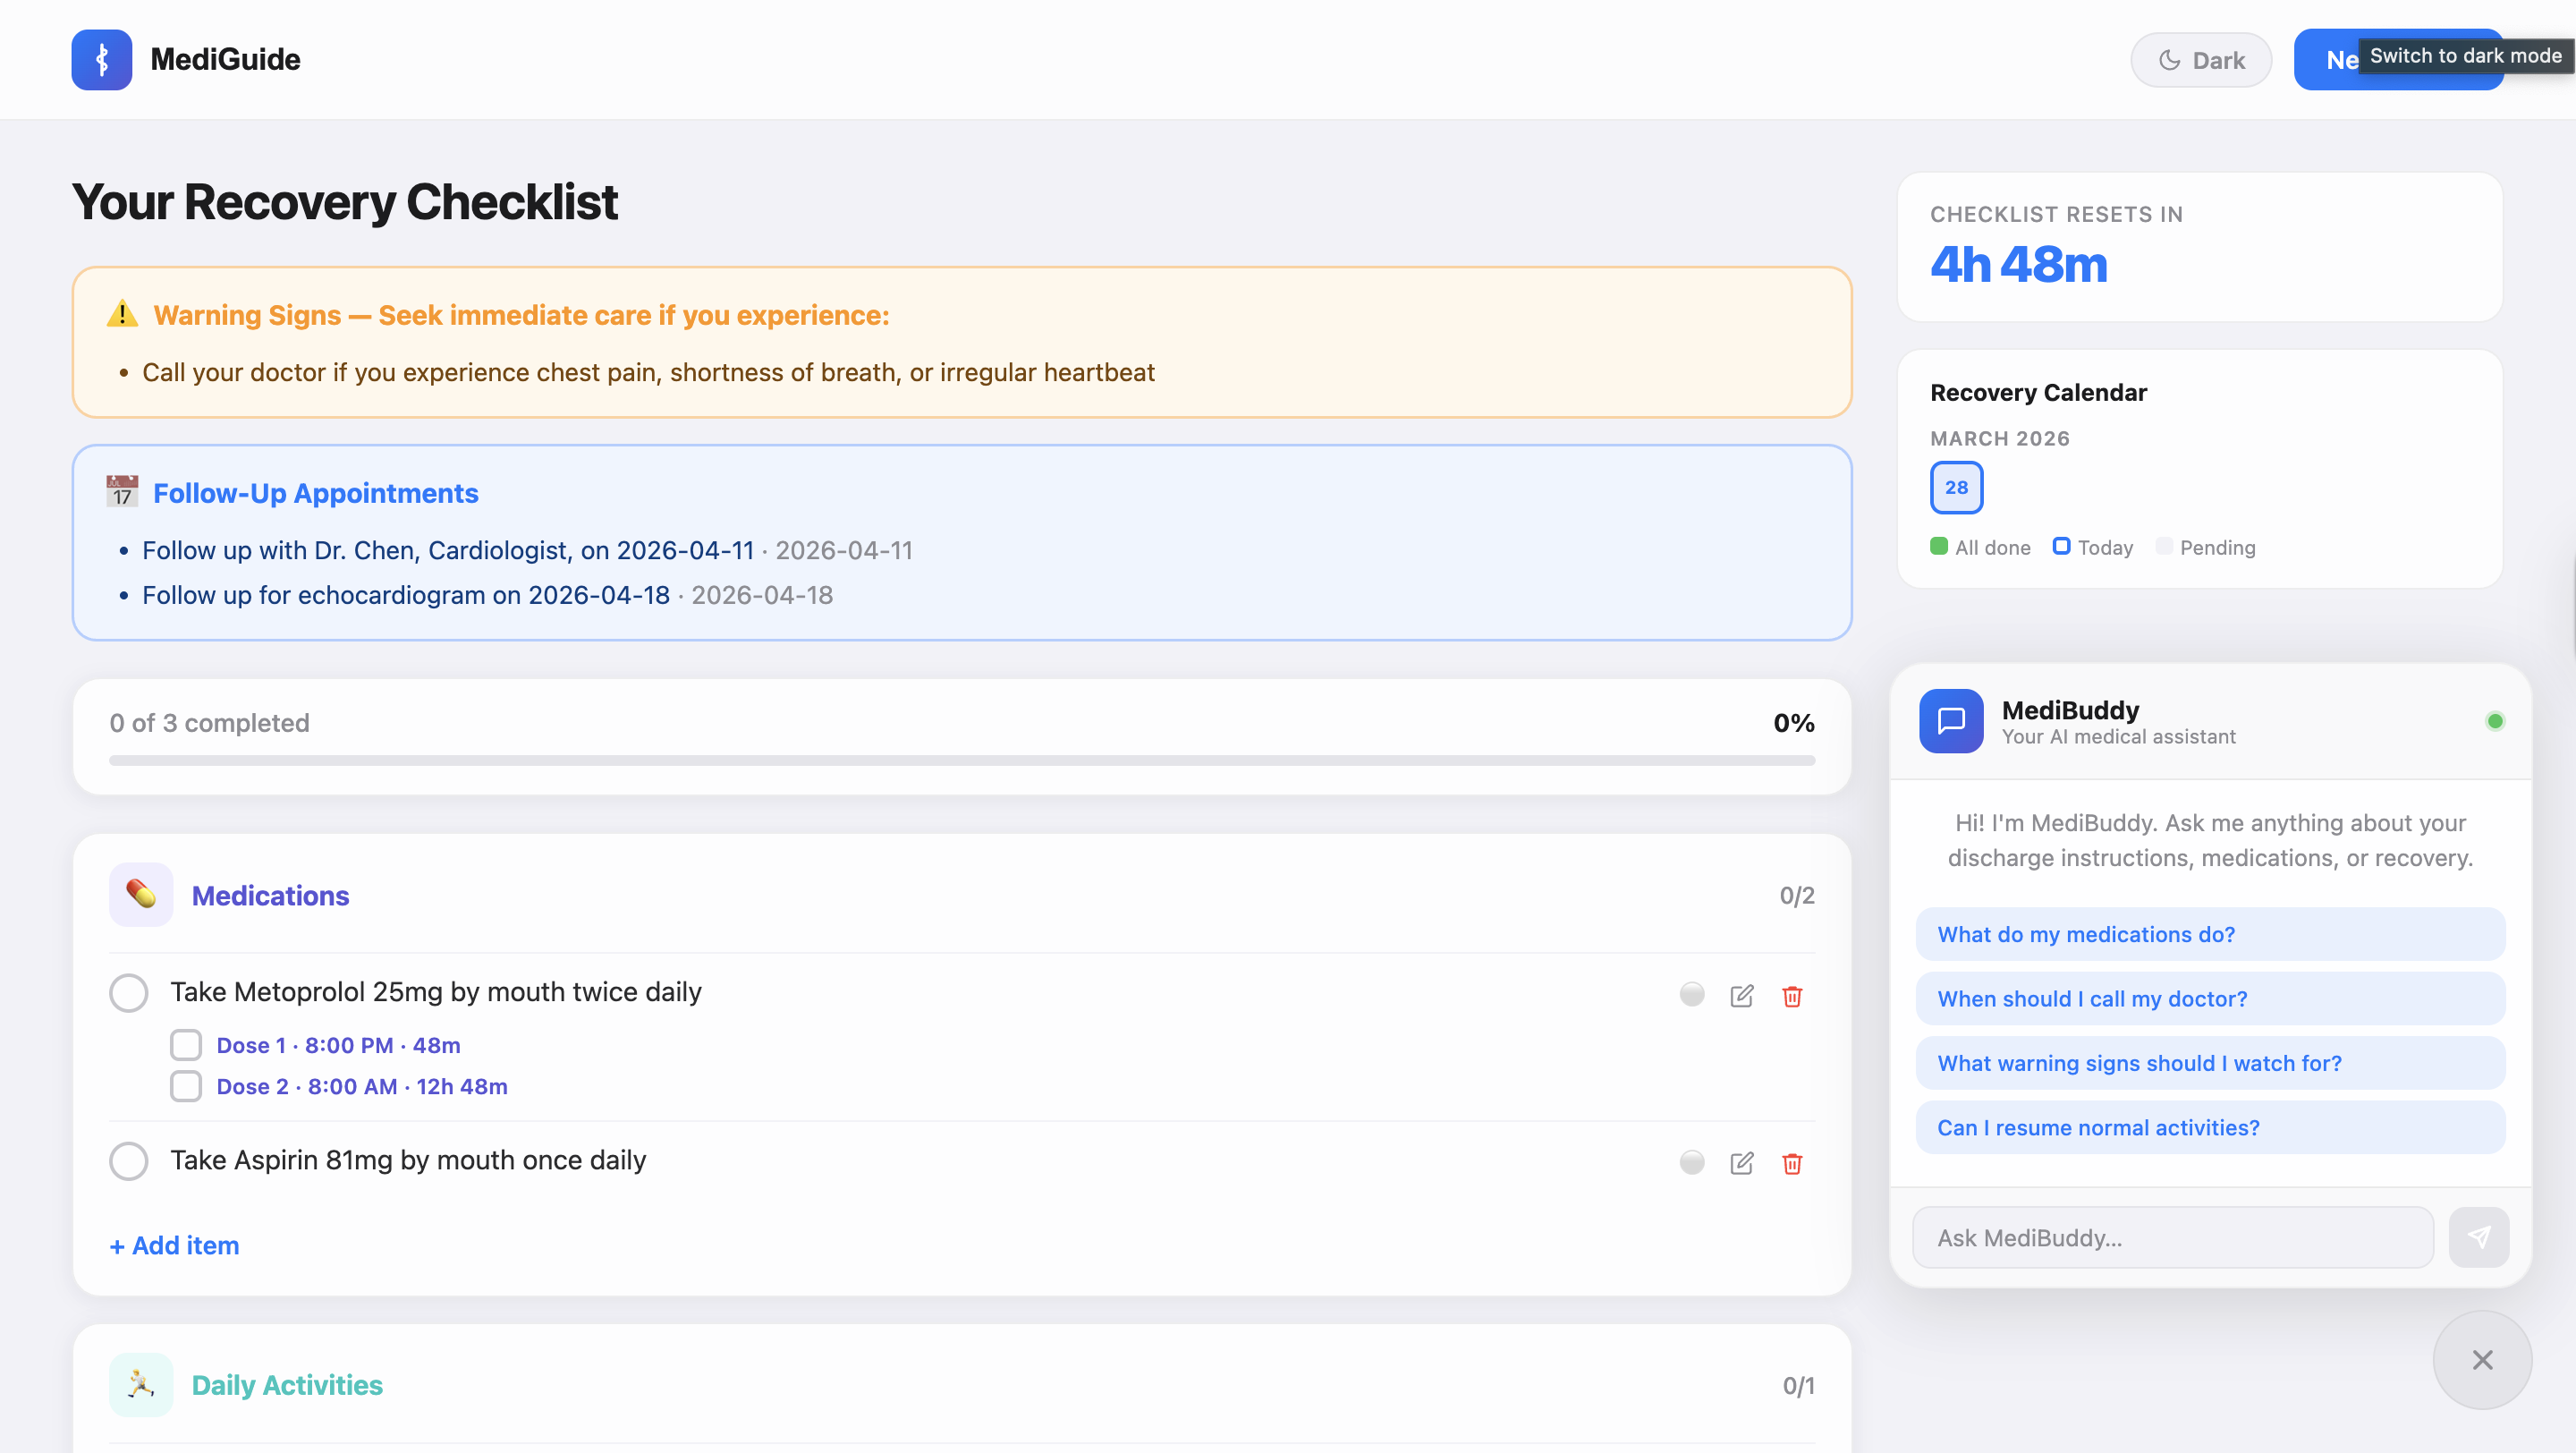Add item to Medications list

tap(174, 1245)
